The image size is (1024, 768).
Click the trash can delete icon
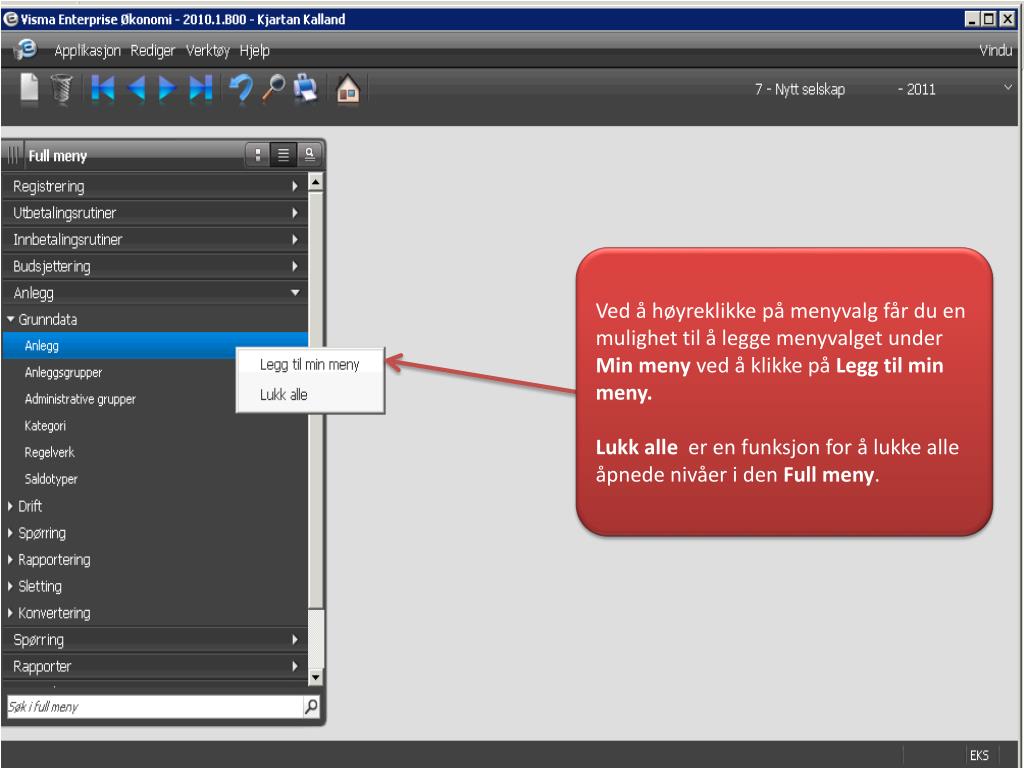point(61,89)
